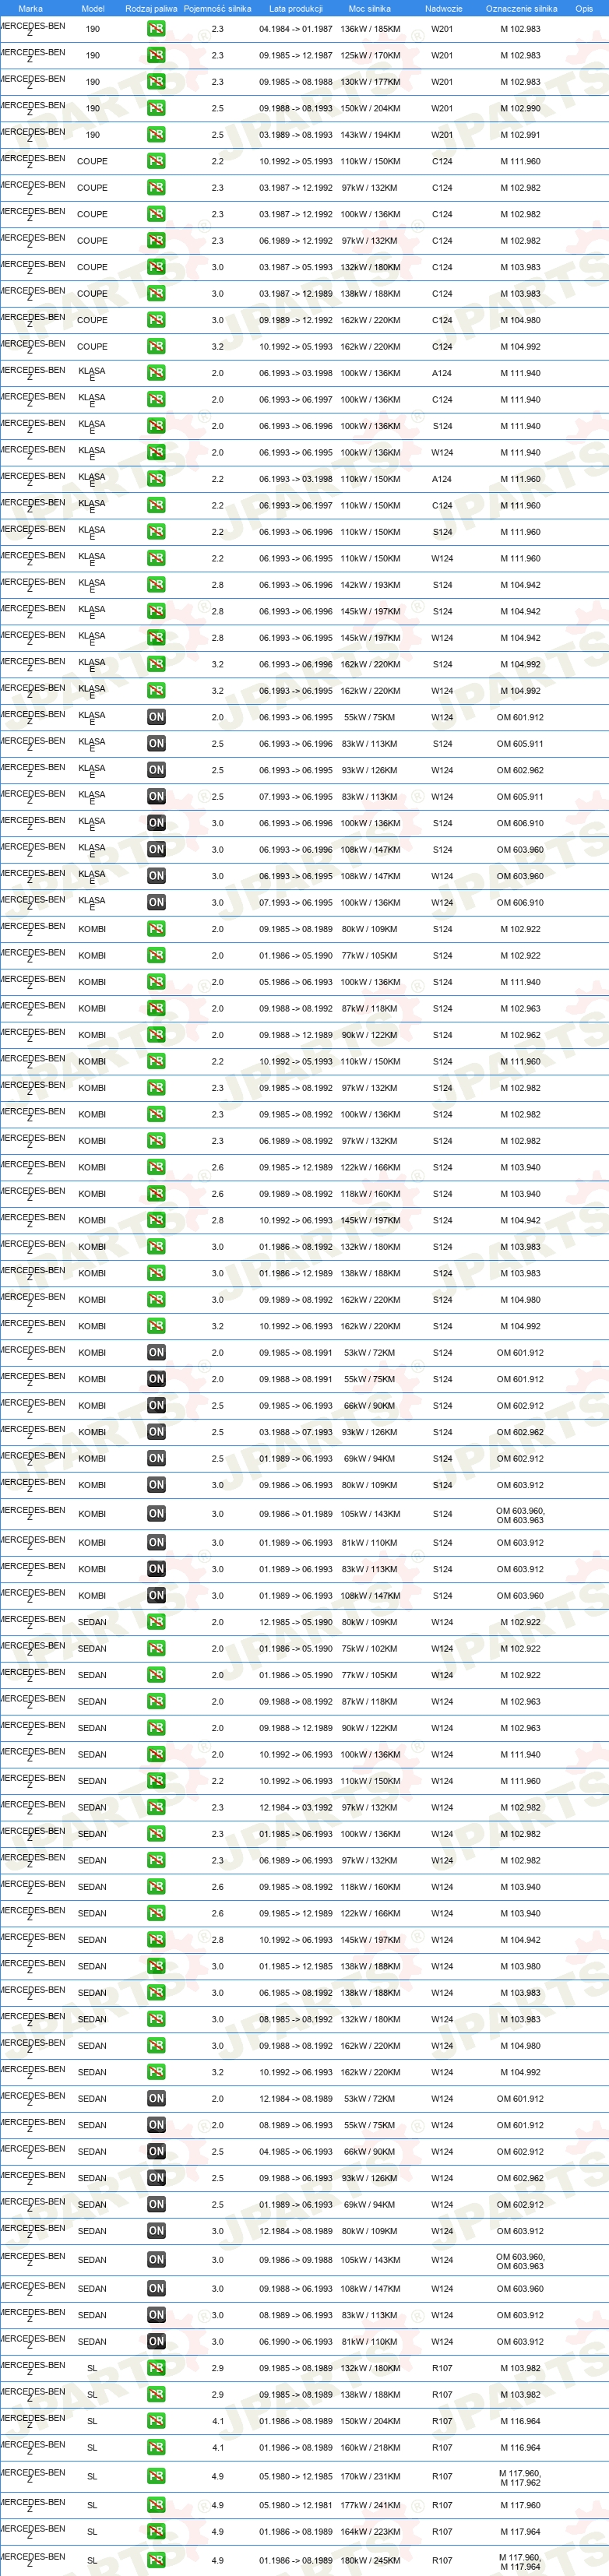Click date range 05.1980 -> 12.1981
Viewport: 609px width, 2576px height.
(x=296, y=2507)
